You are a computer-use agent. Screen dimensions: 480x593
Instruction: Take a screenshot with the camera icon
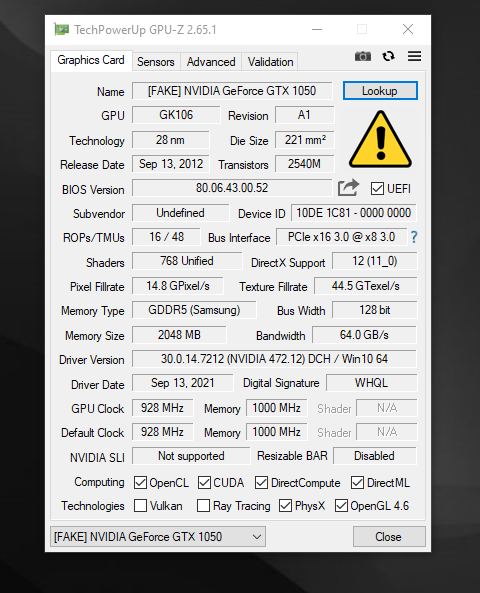click(363, 56)
